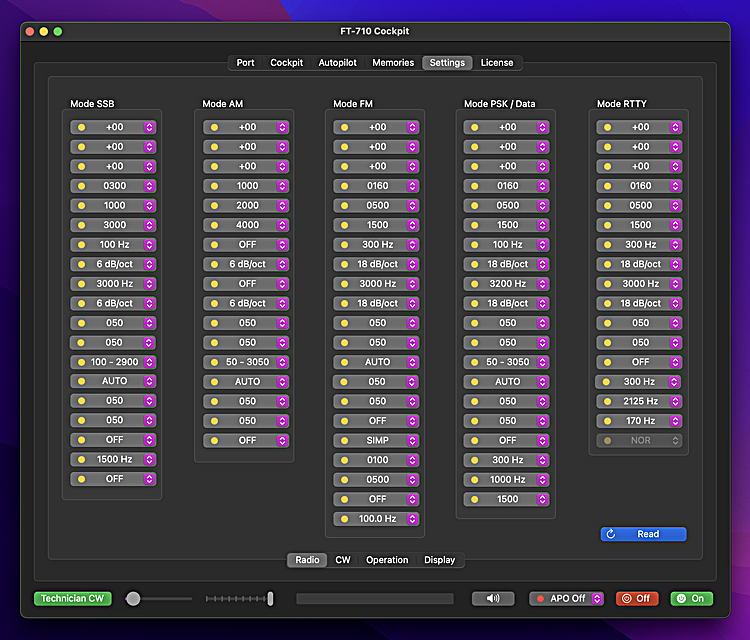Open the Mode FM AUTO popup

click(376, 362)
